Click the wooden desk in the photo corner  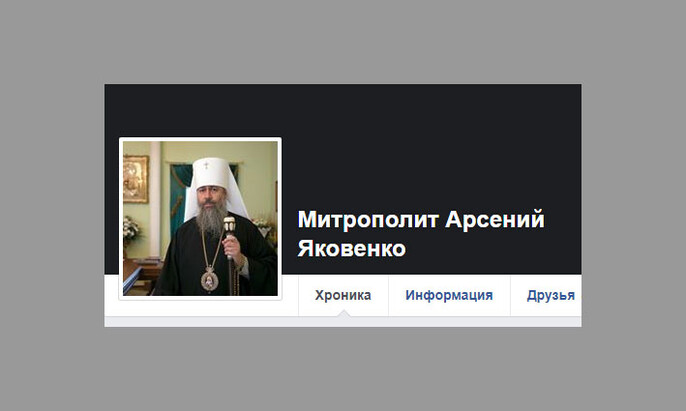(x=140, y=276)
